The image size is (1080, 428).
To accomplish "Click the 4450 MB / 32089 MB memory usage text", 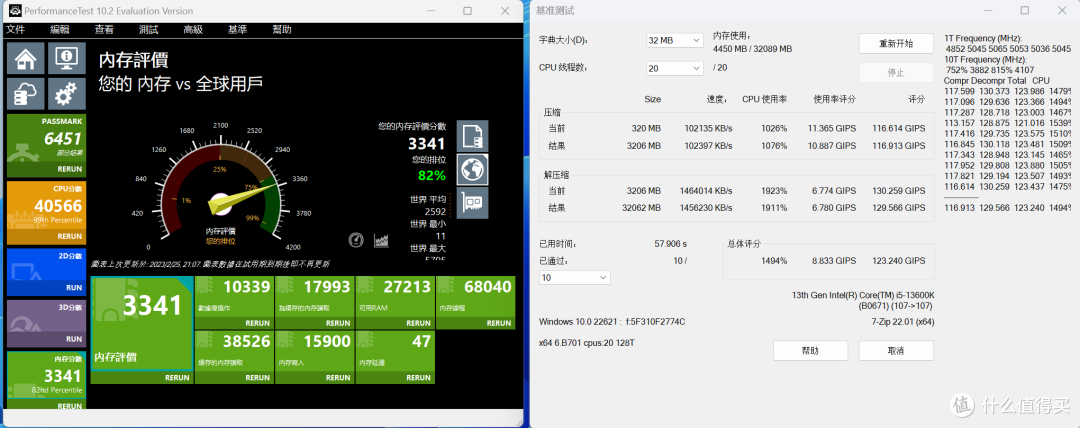I will 752,49.
